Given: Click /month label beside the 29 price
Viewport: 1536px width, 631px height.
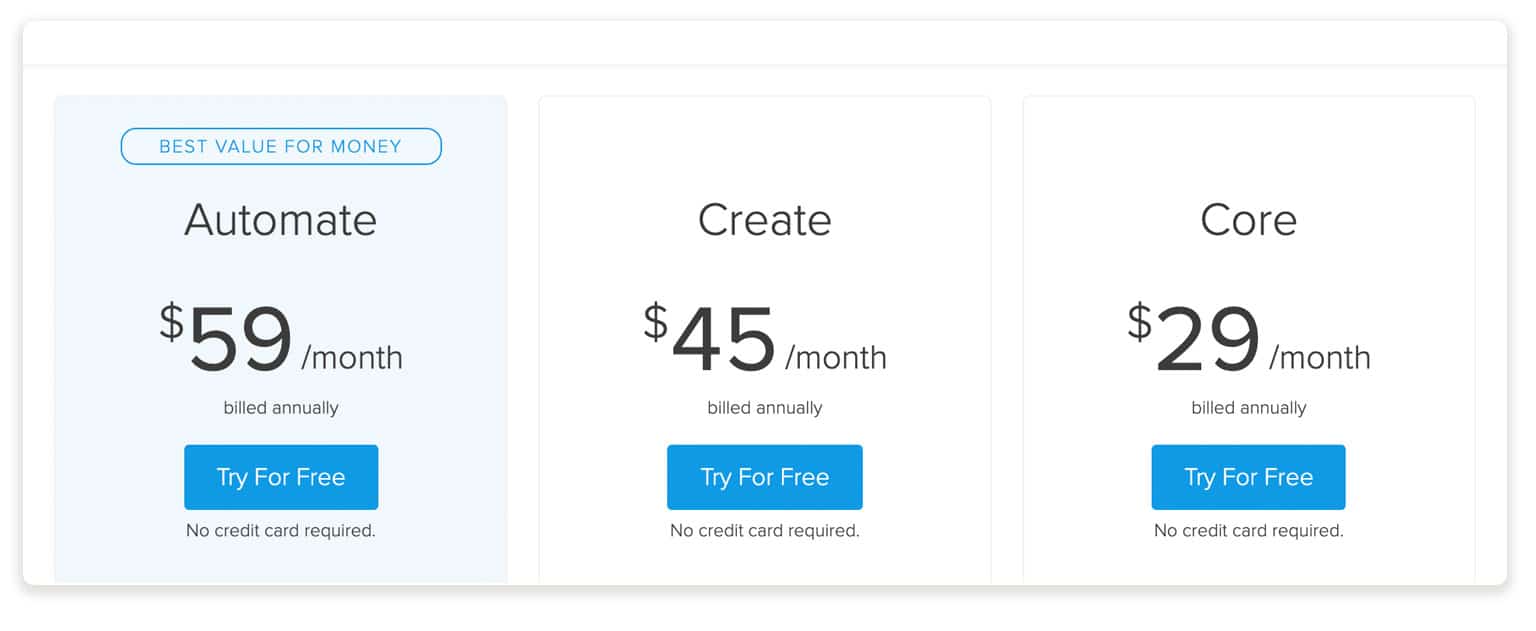Looking at the screenshot, I should (x=1320, y=358).
